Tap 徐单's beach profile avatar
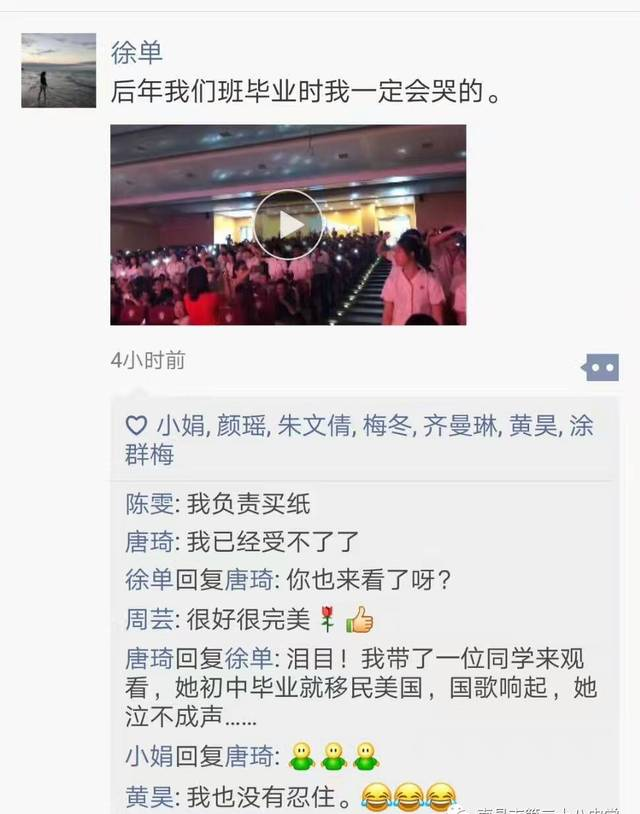The image size is (640, 814). click(59, 71)
